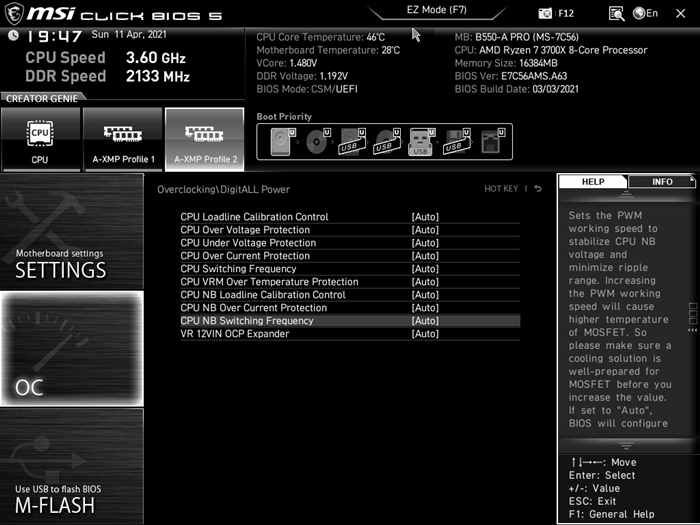Toggle A-XMP Profile 2
This screenshot has height=525, width=700.
coord(204,140)
